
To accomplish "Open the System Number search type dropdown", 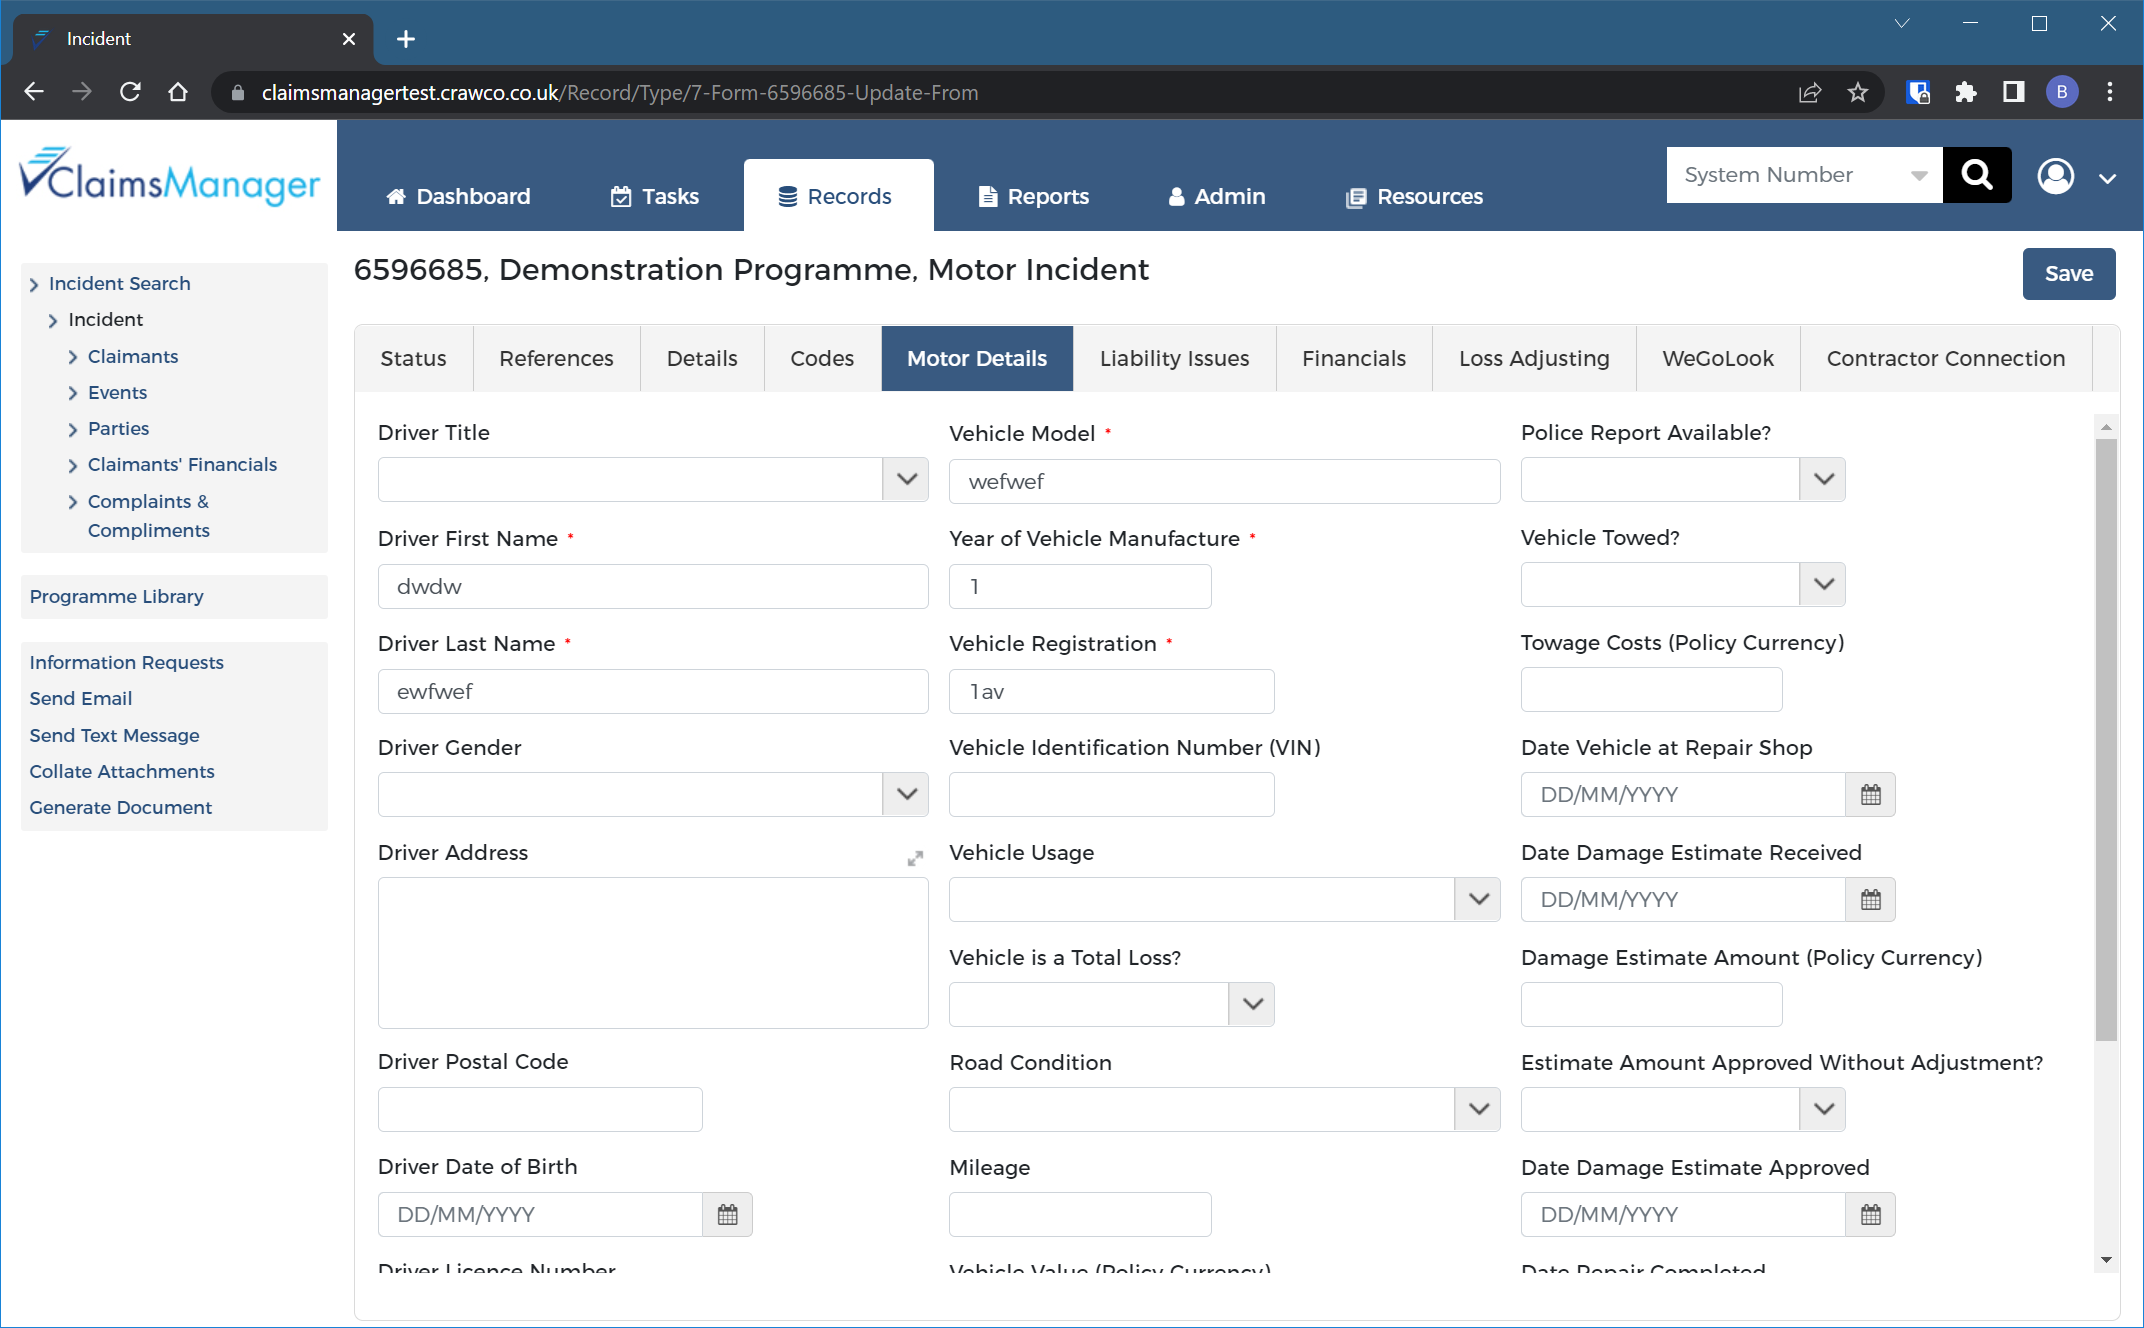I will pyautogui.click(x=1804, y=175).
